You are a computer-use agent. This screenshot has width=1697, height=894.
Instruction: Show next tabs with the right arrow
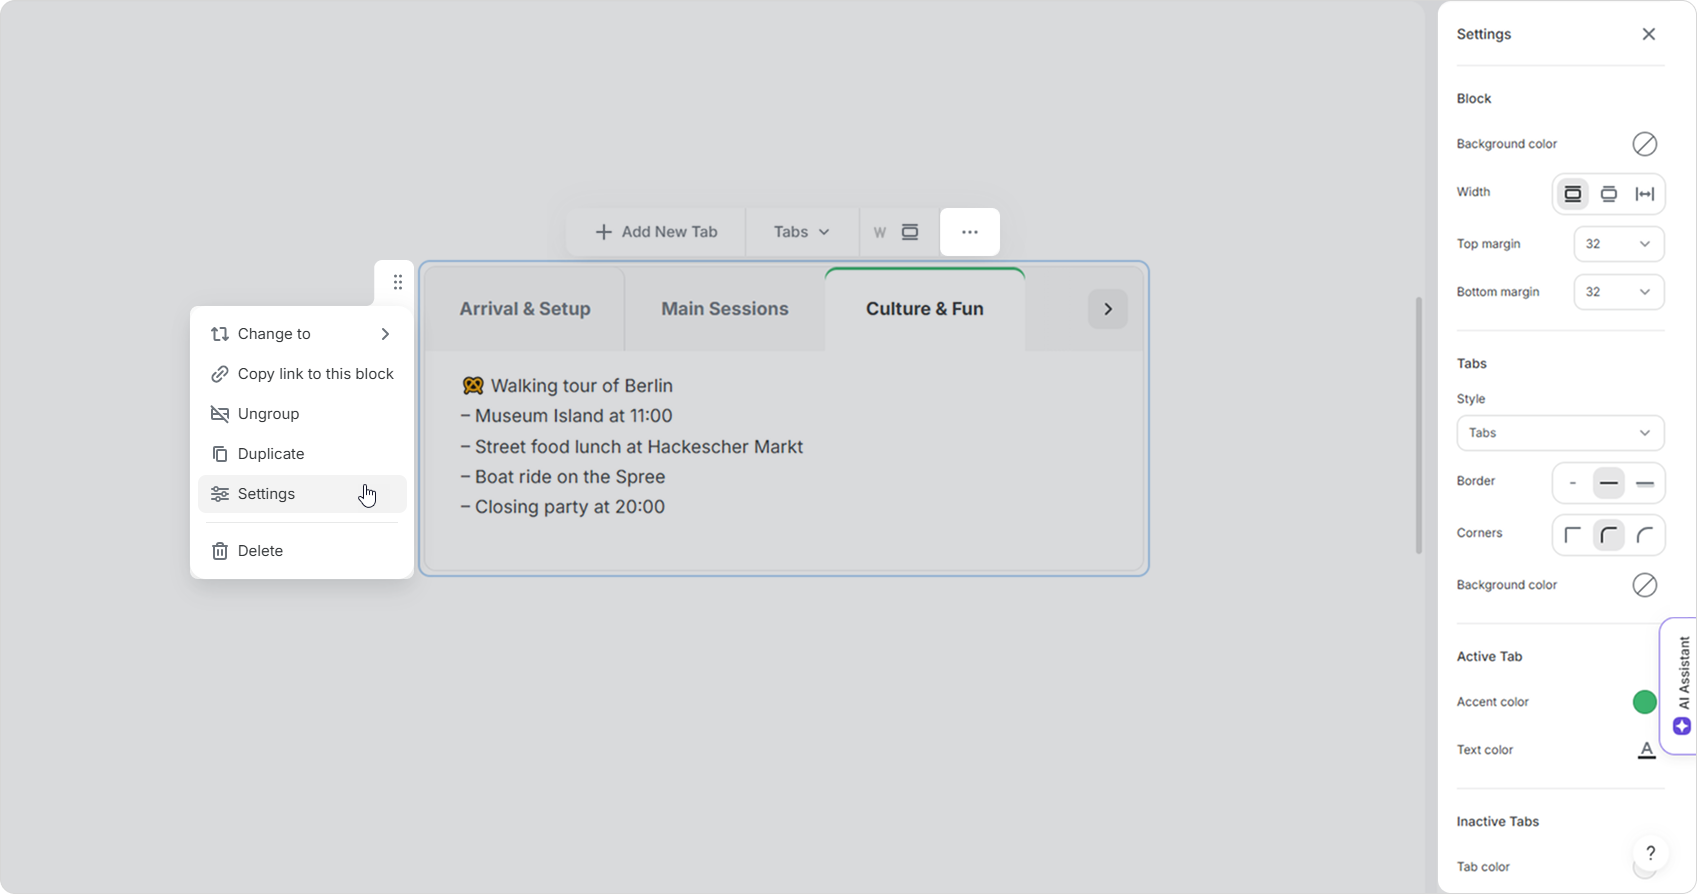click(1108, 309)
